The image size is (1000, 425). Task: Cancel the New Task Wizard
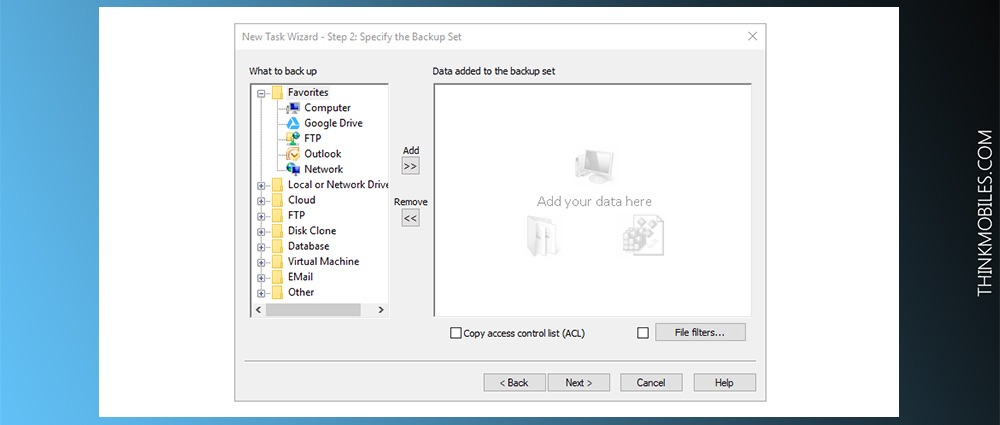point(651,383)
